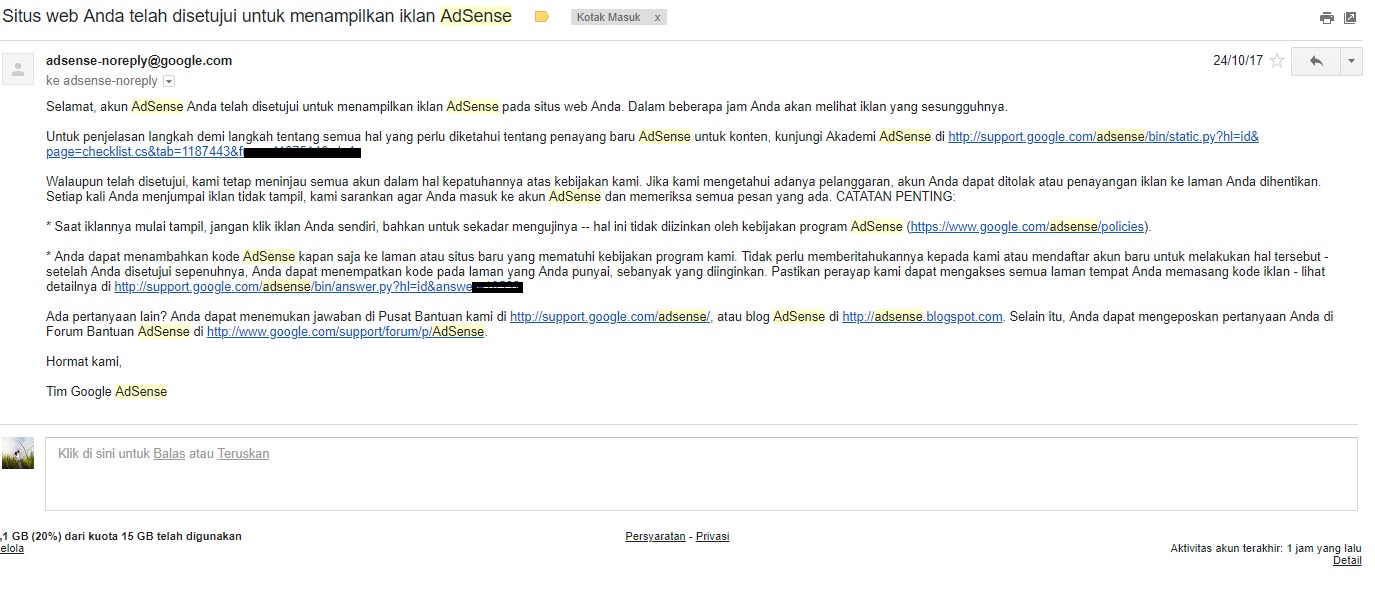Click the sender avatar placeholder
This screenshot has width=1375, height=597.
[18, 68]
